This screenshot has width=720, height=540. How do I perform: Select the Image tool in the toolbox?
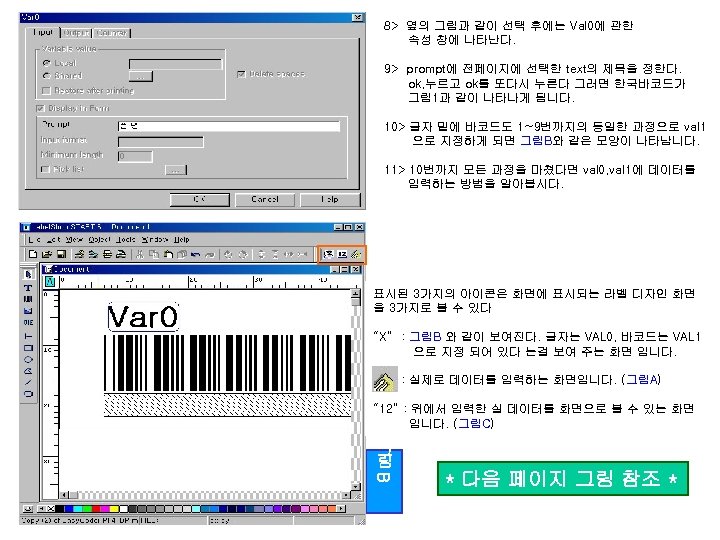point(28,311)
